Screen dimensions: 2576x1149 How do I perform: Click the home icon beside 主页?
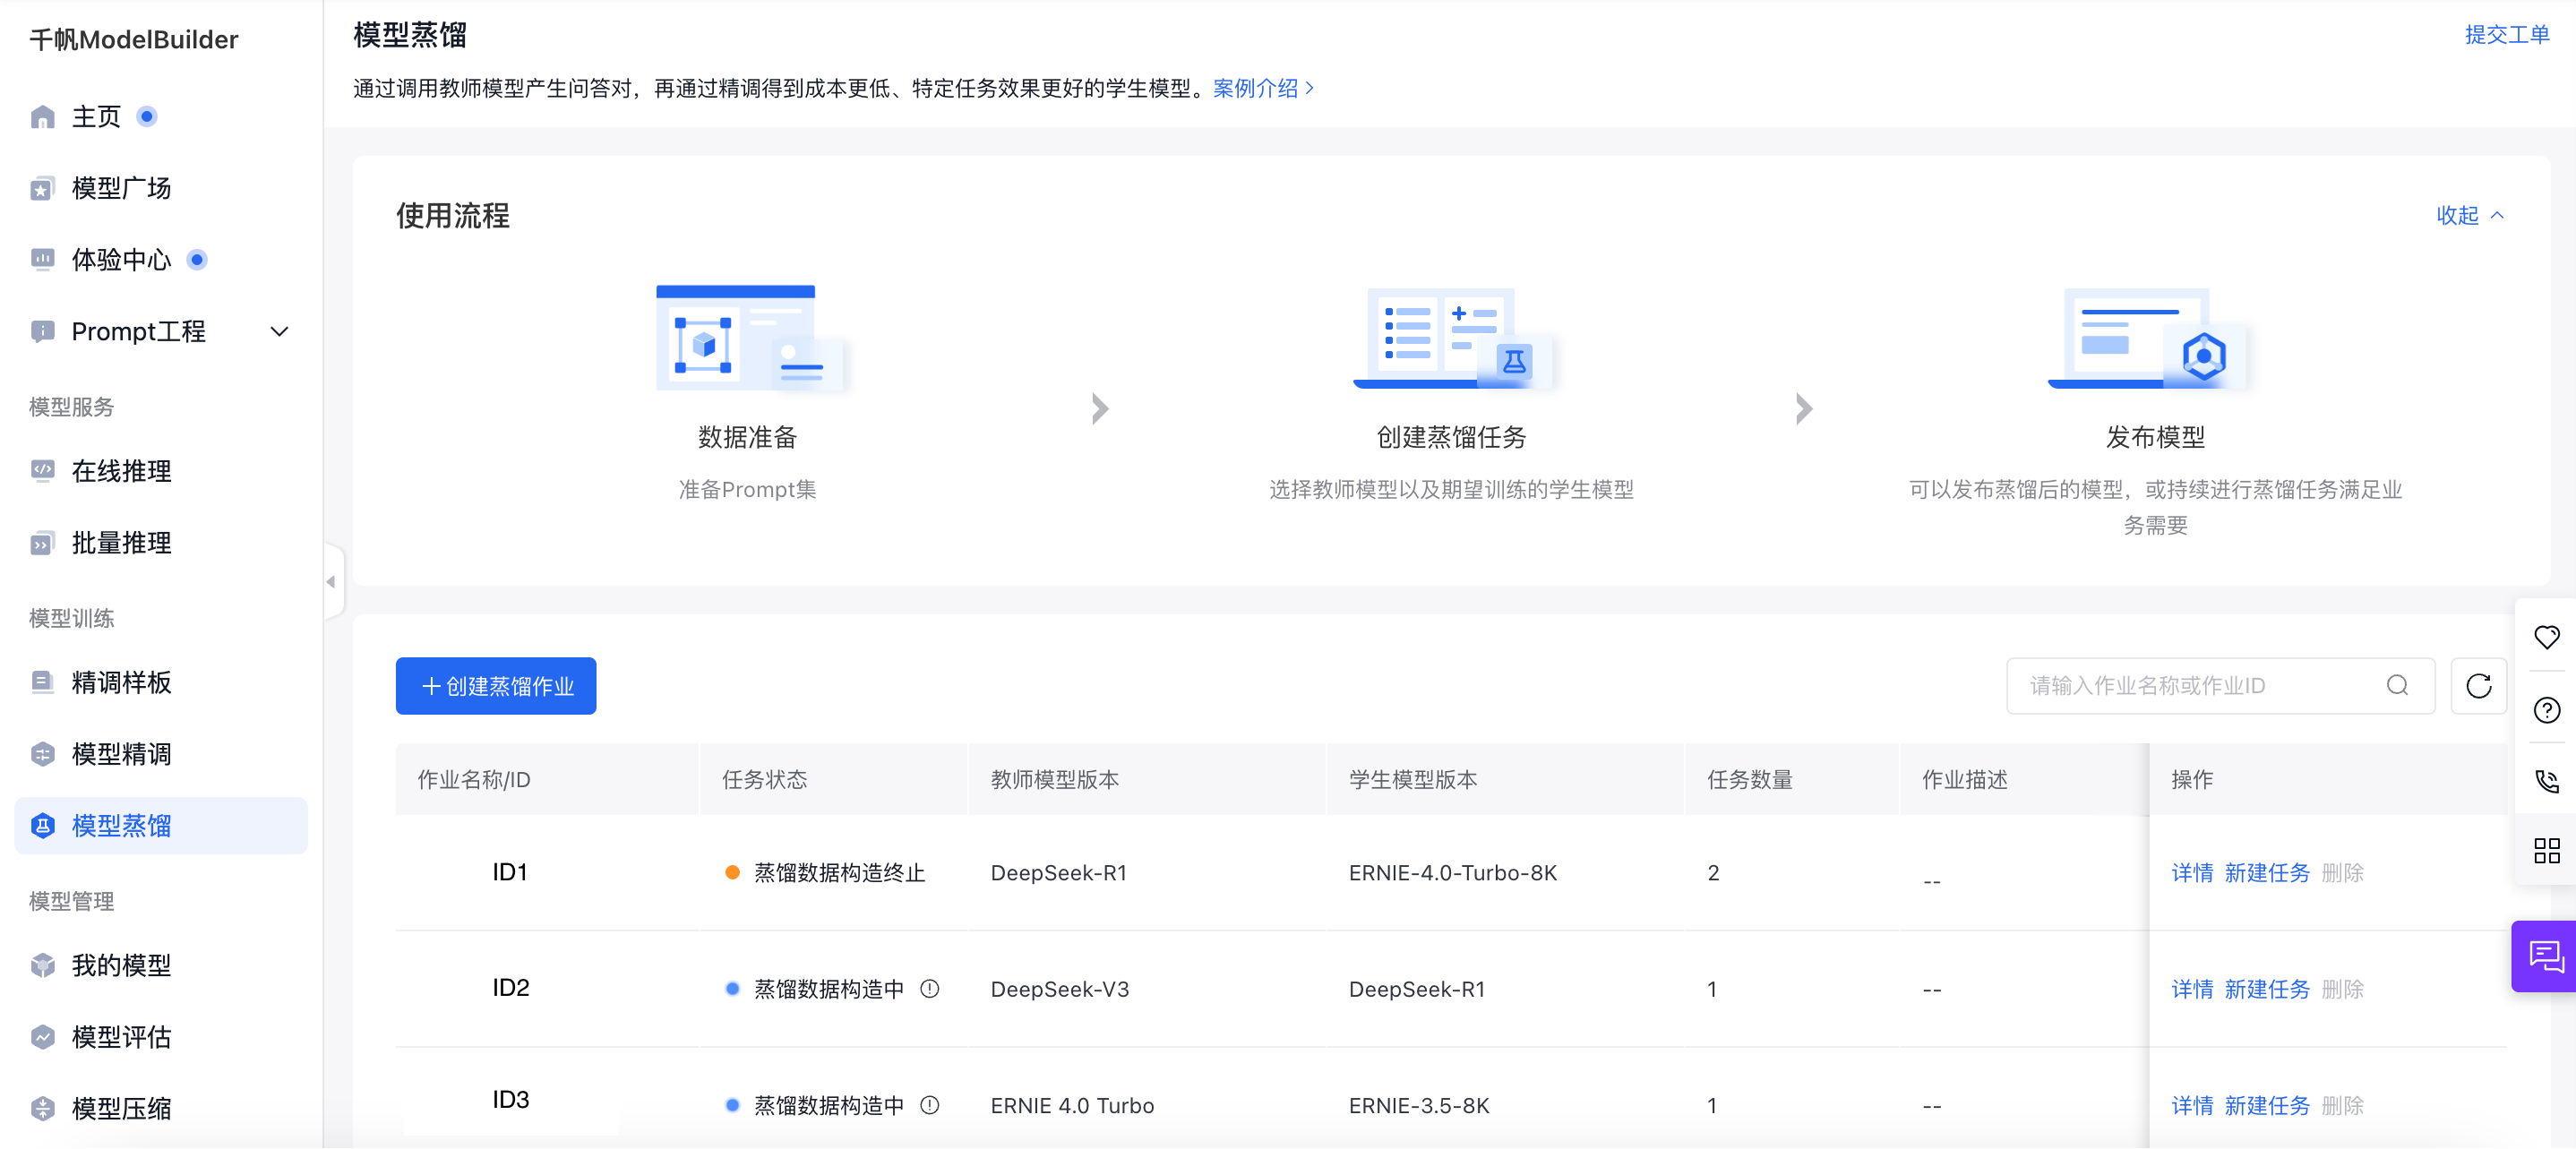(x=42, y=117)
